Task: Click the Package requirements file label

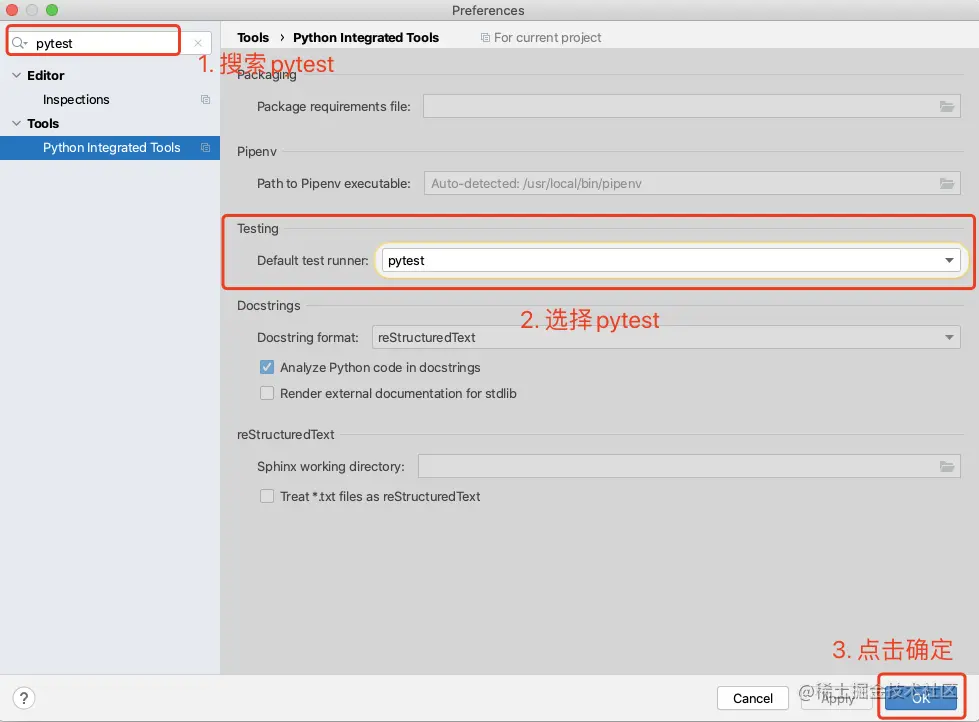Action: [333, 106]
